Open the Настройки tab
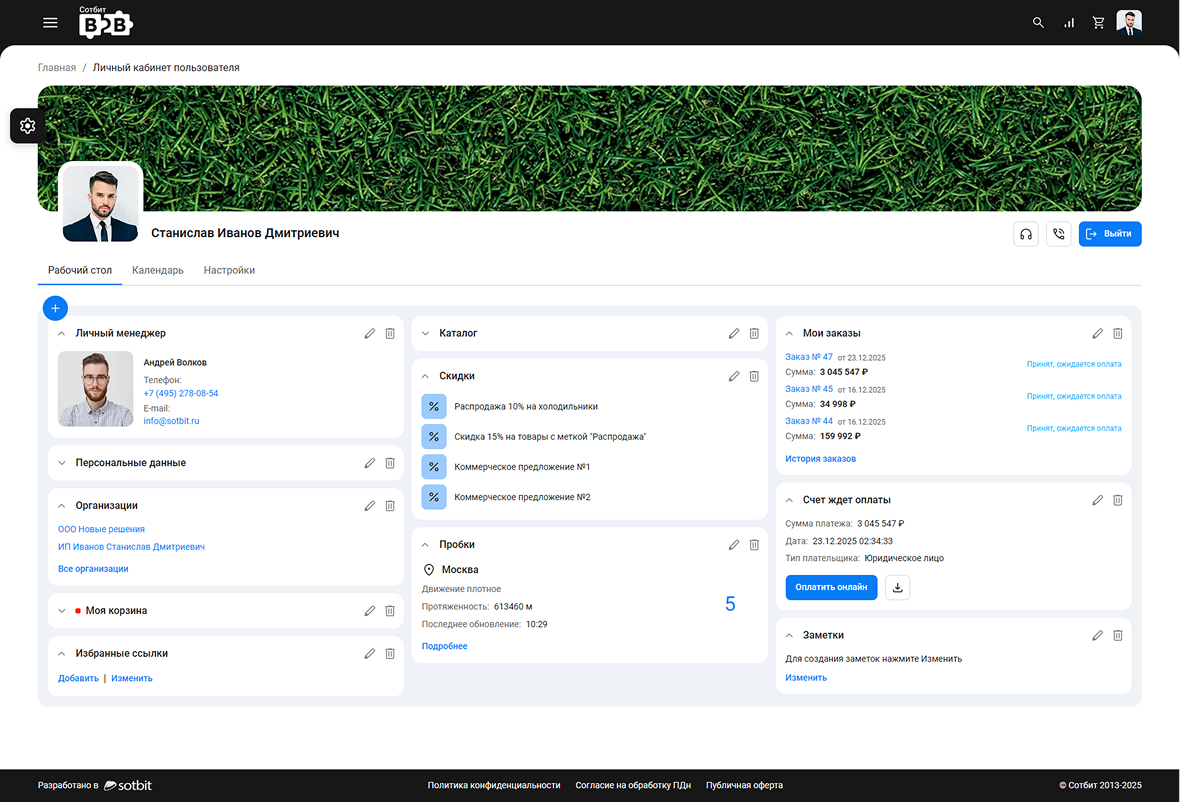Screen dimensions: 1180x803 (x=229, y=270)
